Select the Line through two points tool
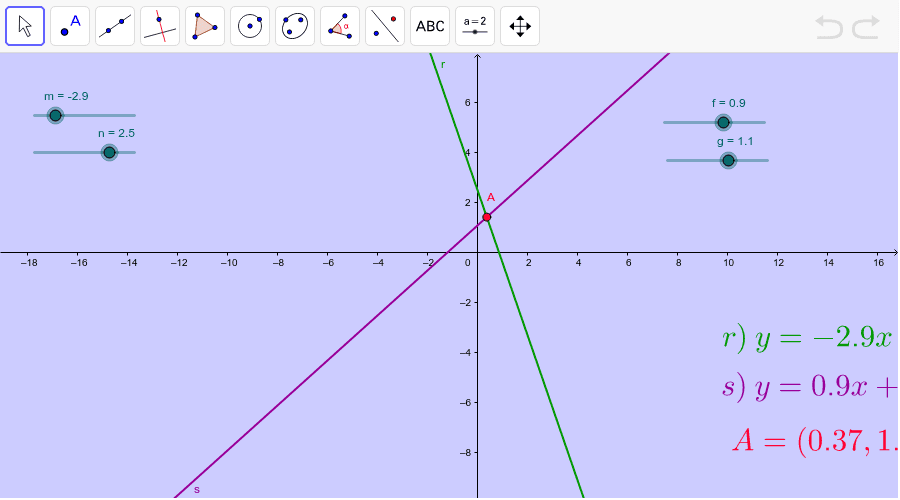Image resolution: width=900 pixels, height=500 pixels. tap(115, 26)
